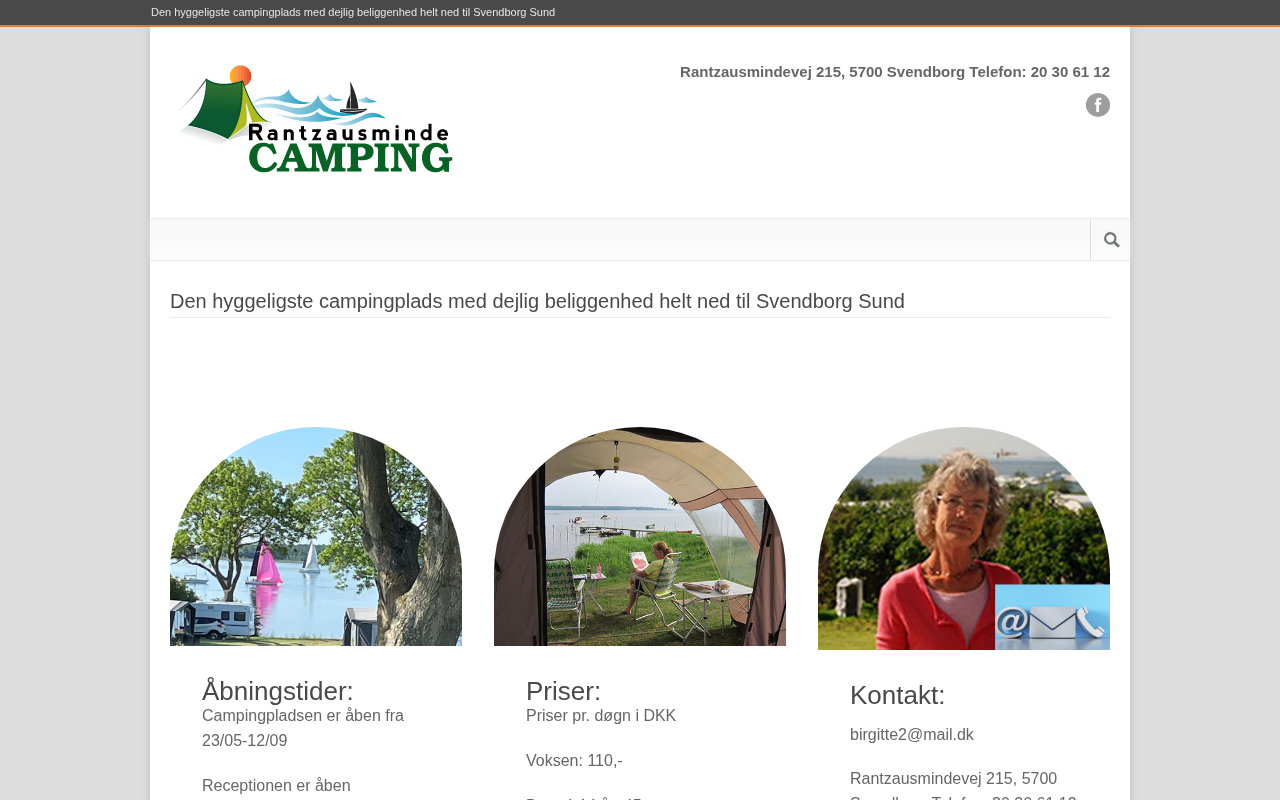Select the Åbningstider heading
This screenshot has width=1280, height=800.
click(278, 691)
